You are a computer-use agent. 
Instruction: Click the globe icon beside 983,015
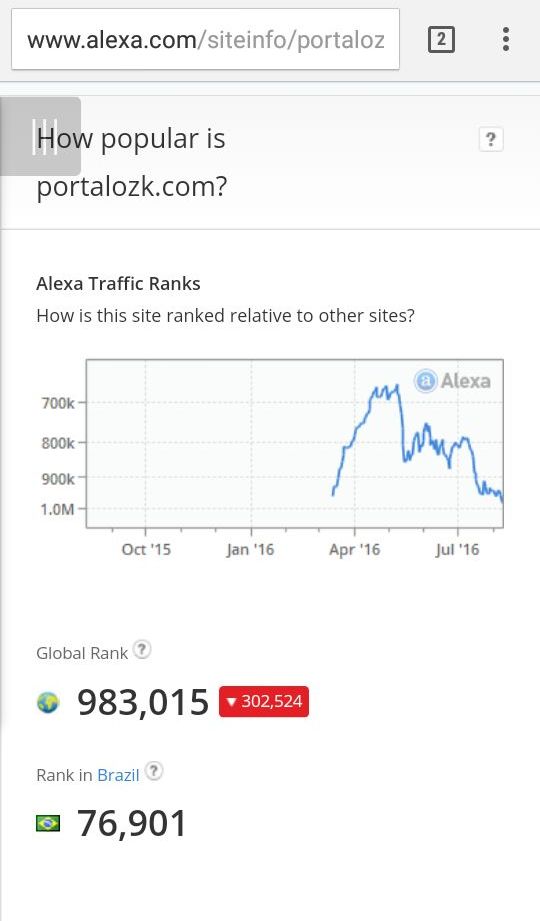(x=48, y=702)
